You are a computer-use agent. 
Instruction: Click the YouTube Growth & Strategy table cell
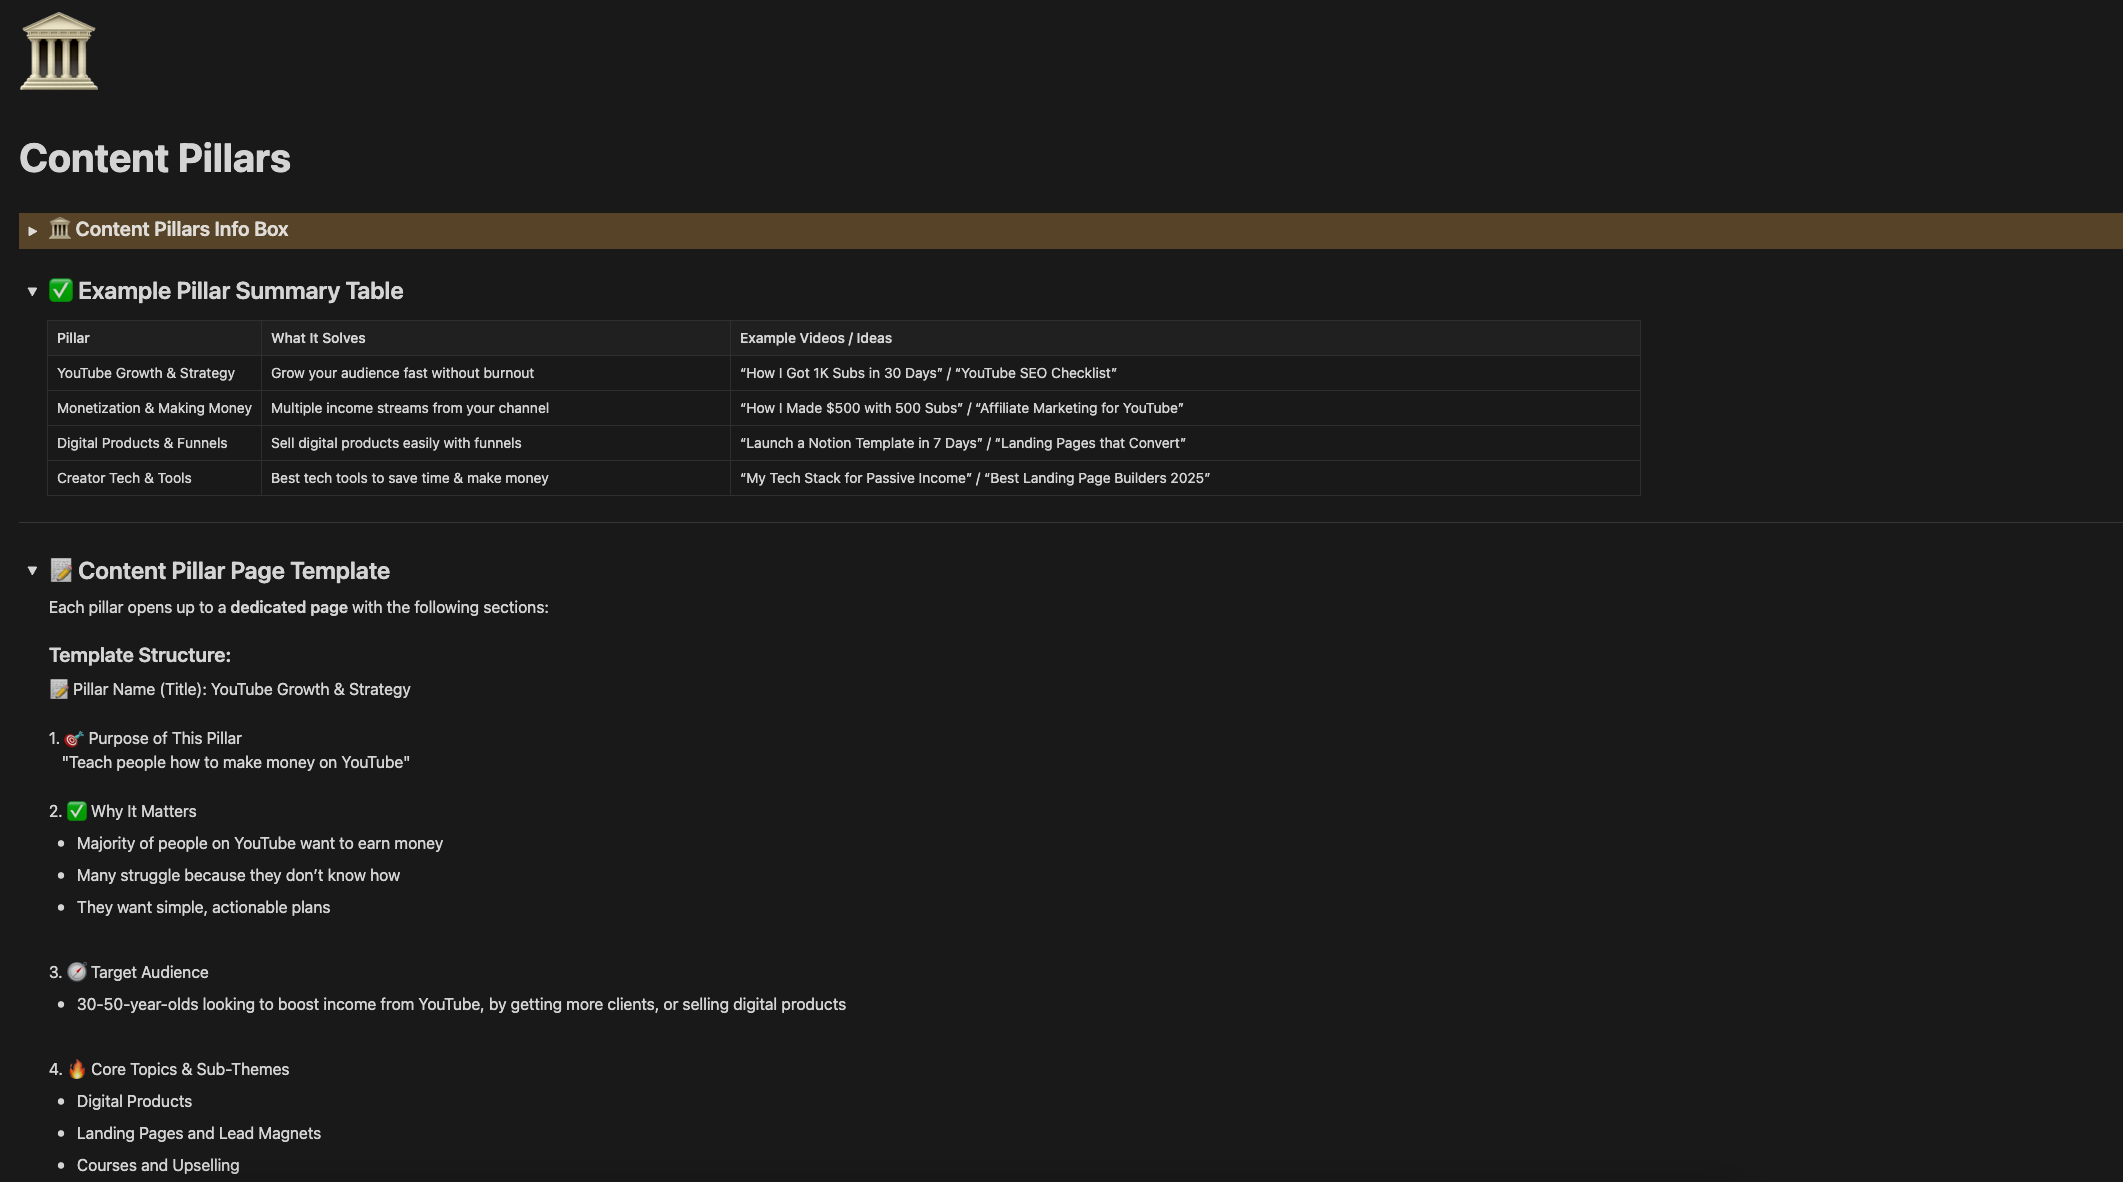click(146, 374)
